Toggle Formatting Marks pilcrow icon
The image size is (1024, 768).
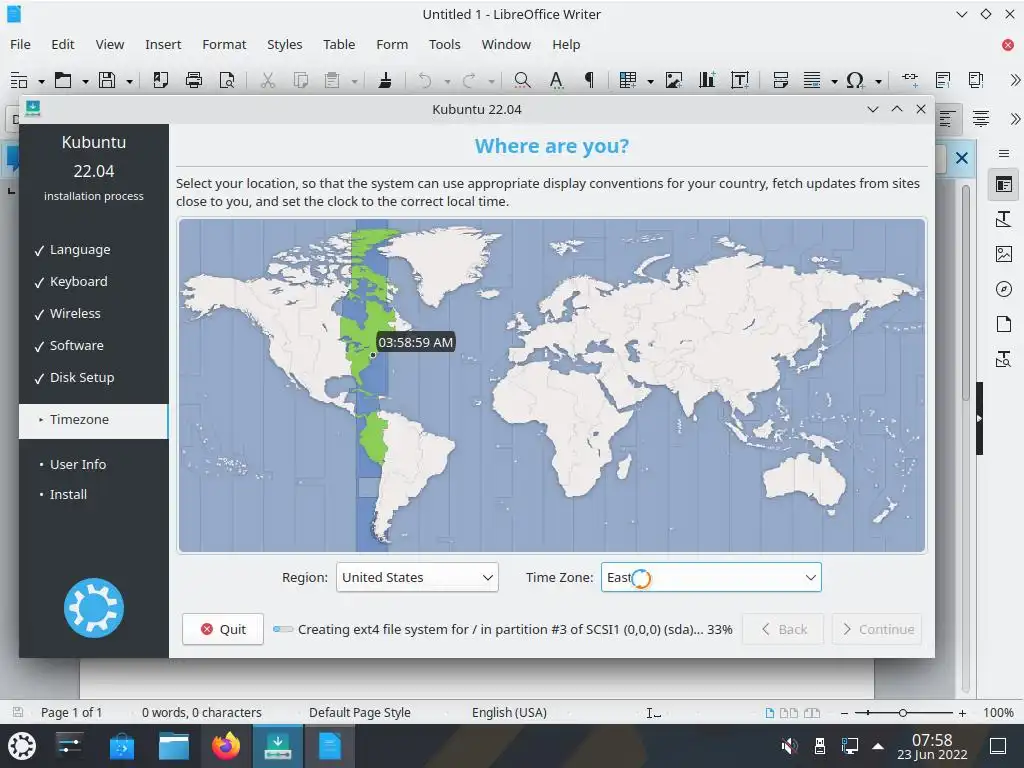click(589, 80)
